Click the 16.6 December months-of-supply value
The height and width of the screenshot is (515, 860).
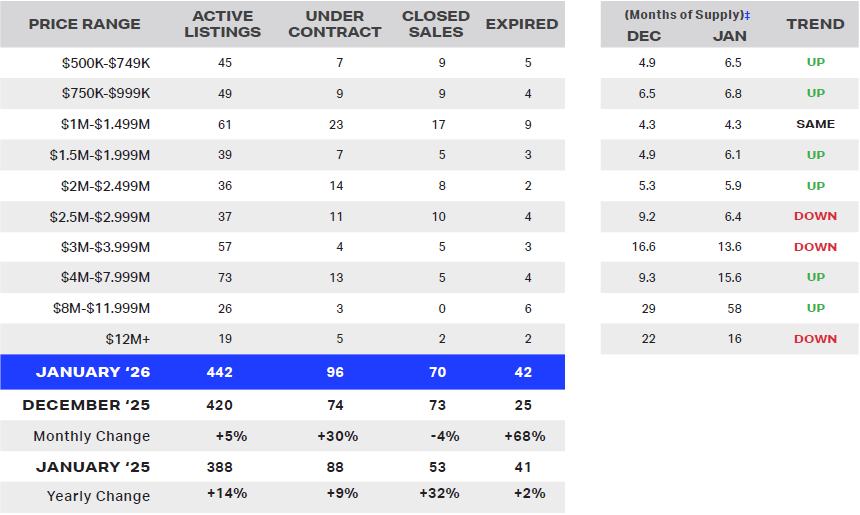click(x=644, y=247)
